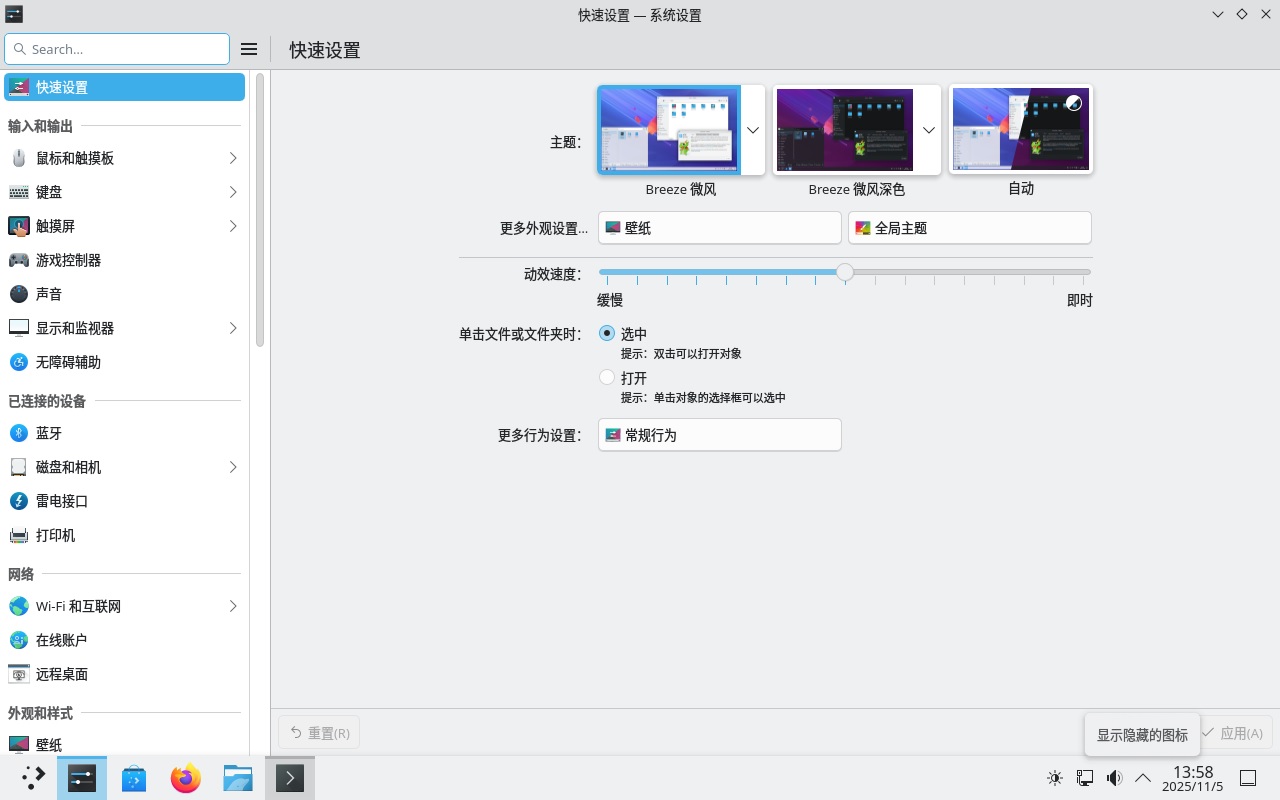Launch Firefox from the taskbar

(x=185, y=777)
